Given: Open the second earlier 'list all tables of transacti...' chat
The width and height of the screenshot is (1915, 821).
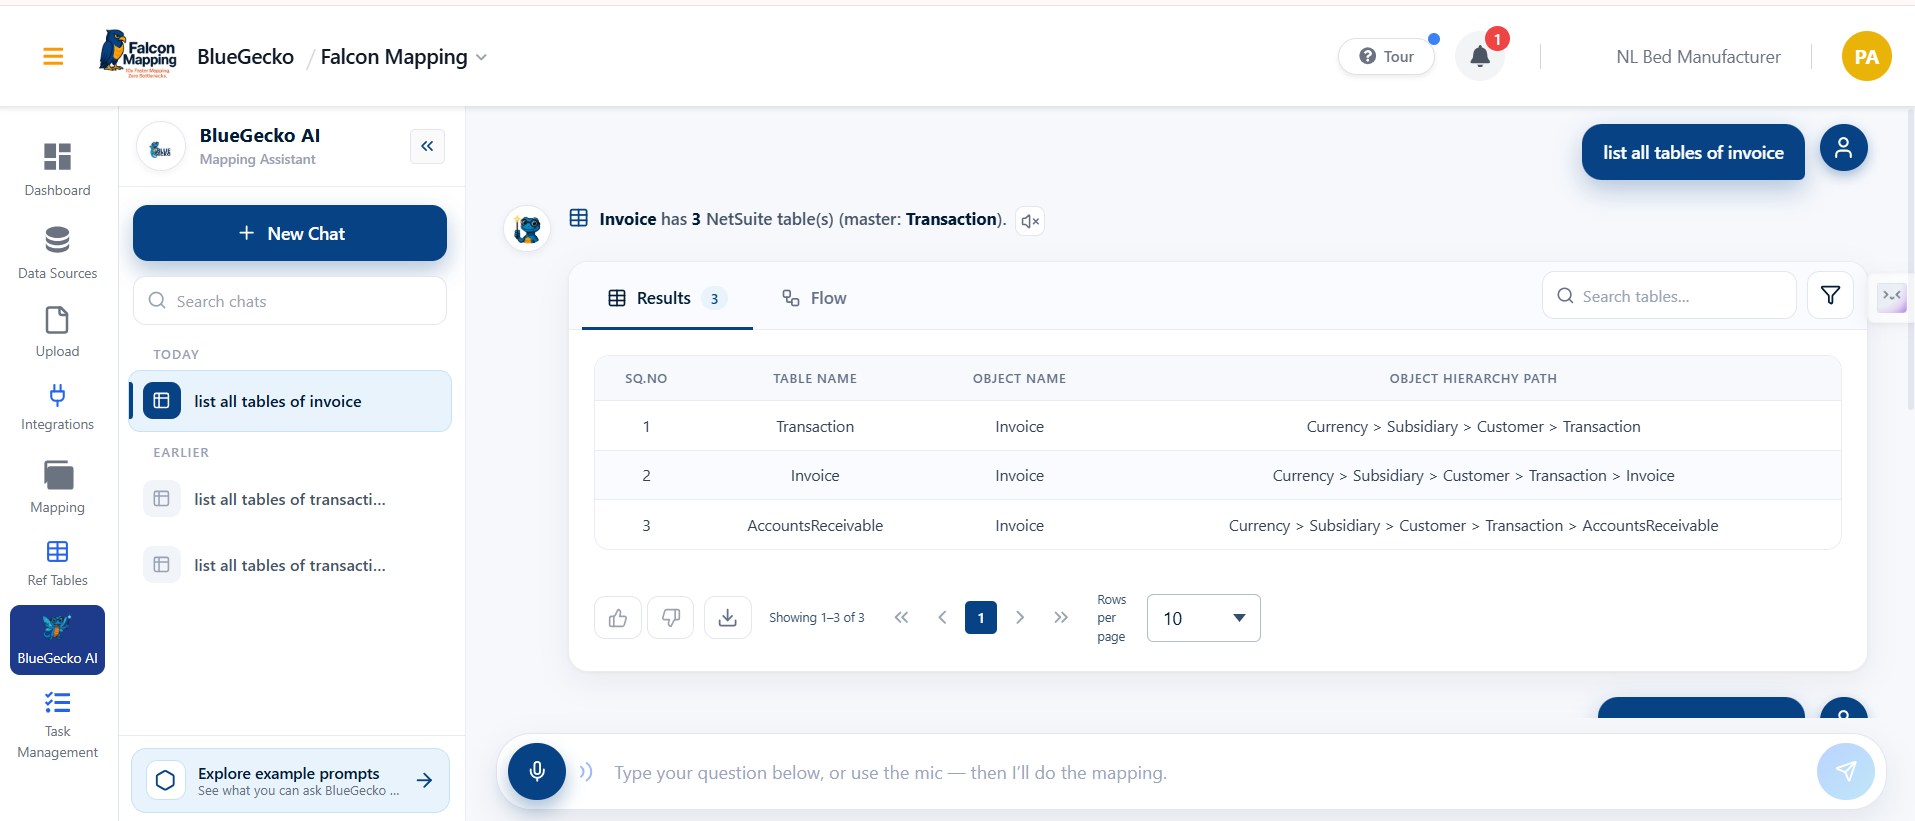Looking at the screenshot, I should (290, 565).
